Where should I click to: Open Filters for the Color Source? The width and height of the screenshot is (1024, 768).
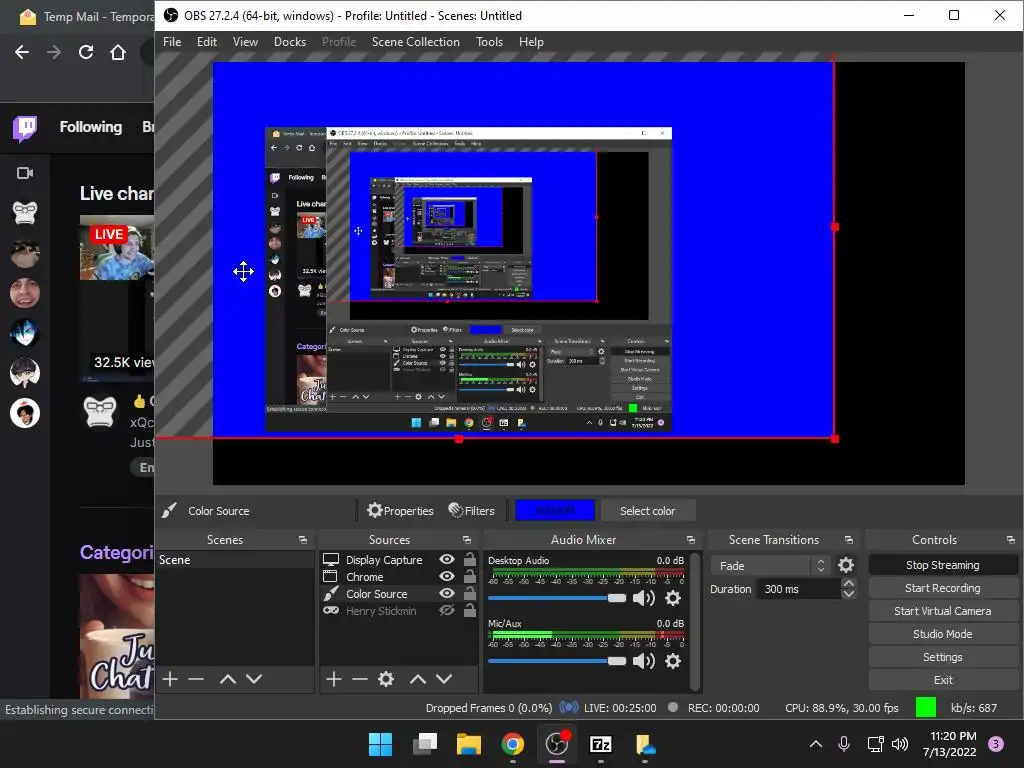coord(471,511)
